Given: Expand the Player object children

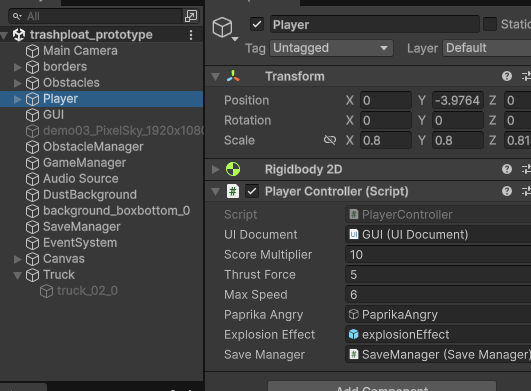Looking at the screenshot, I should tap(18, 99).
